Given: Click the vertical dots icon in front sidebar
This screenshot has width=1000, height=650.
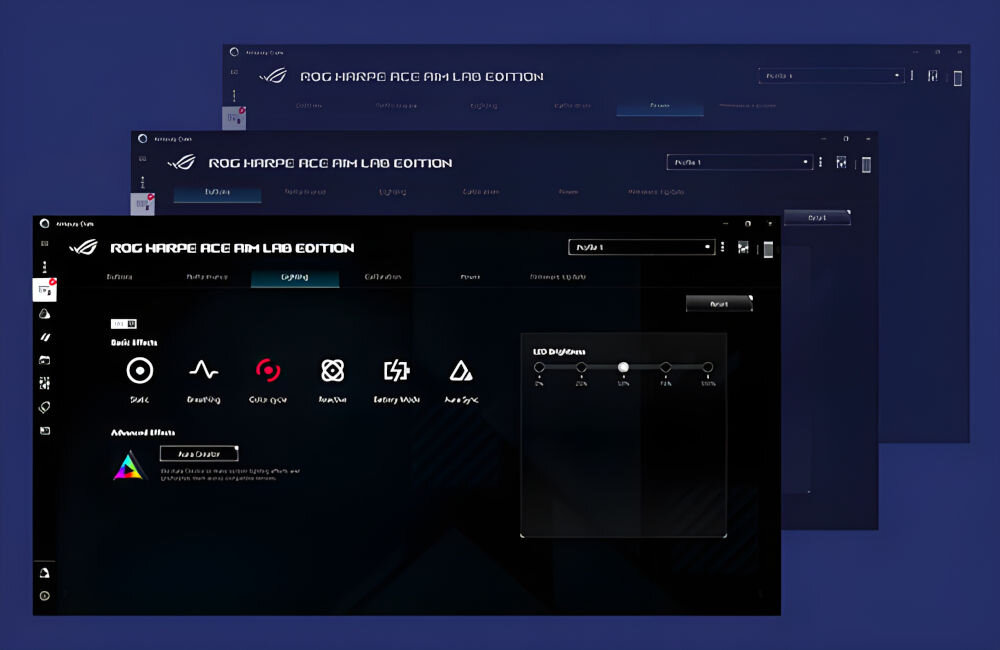Looking at the screenshot, I should point(45,266).
